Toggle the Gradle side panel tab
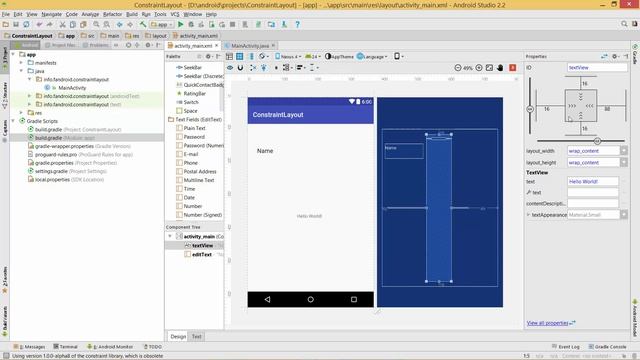 click(635, 54)
